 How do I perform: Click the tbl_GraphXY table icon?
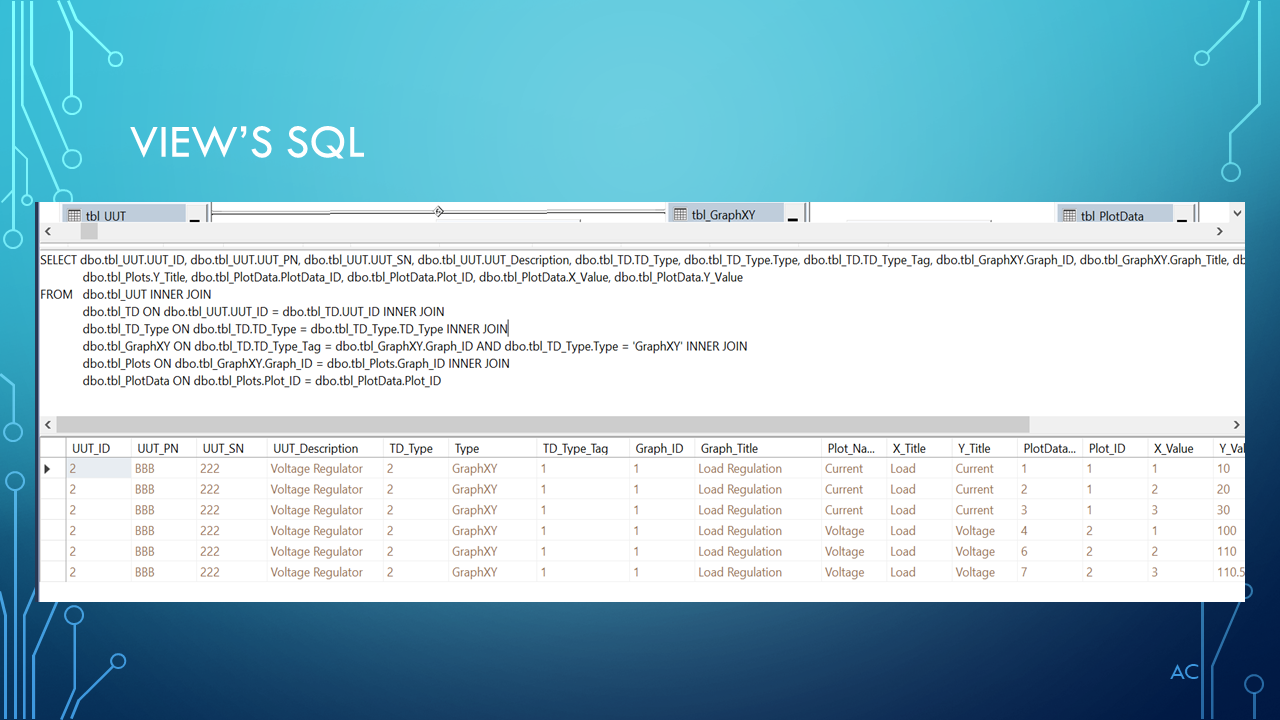click(x=679, y=214)
